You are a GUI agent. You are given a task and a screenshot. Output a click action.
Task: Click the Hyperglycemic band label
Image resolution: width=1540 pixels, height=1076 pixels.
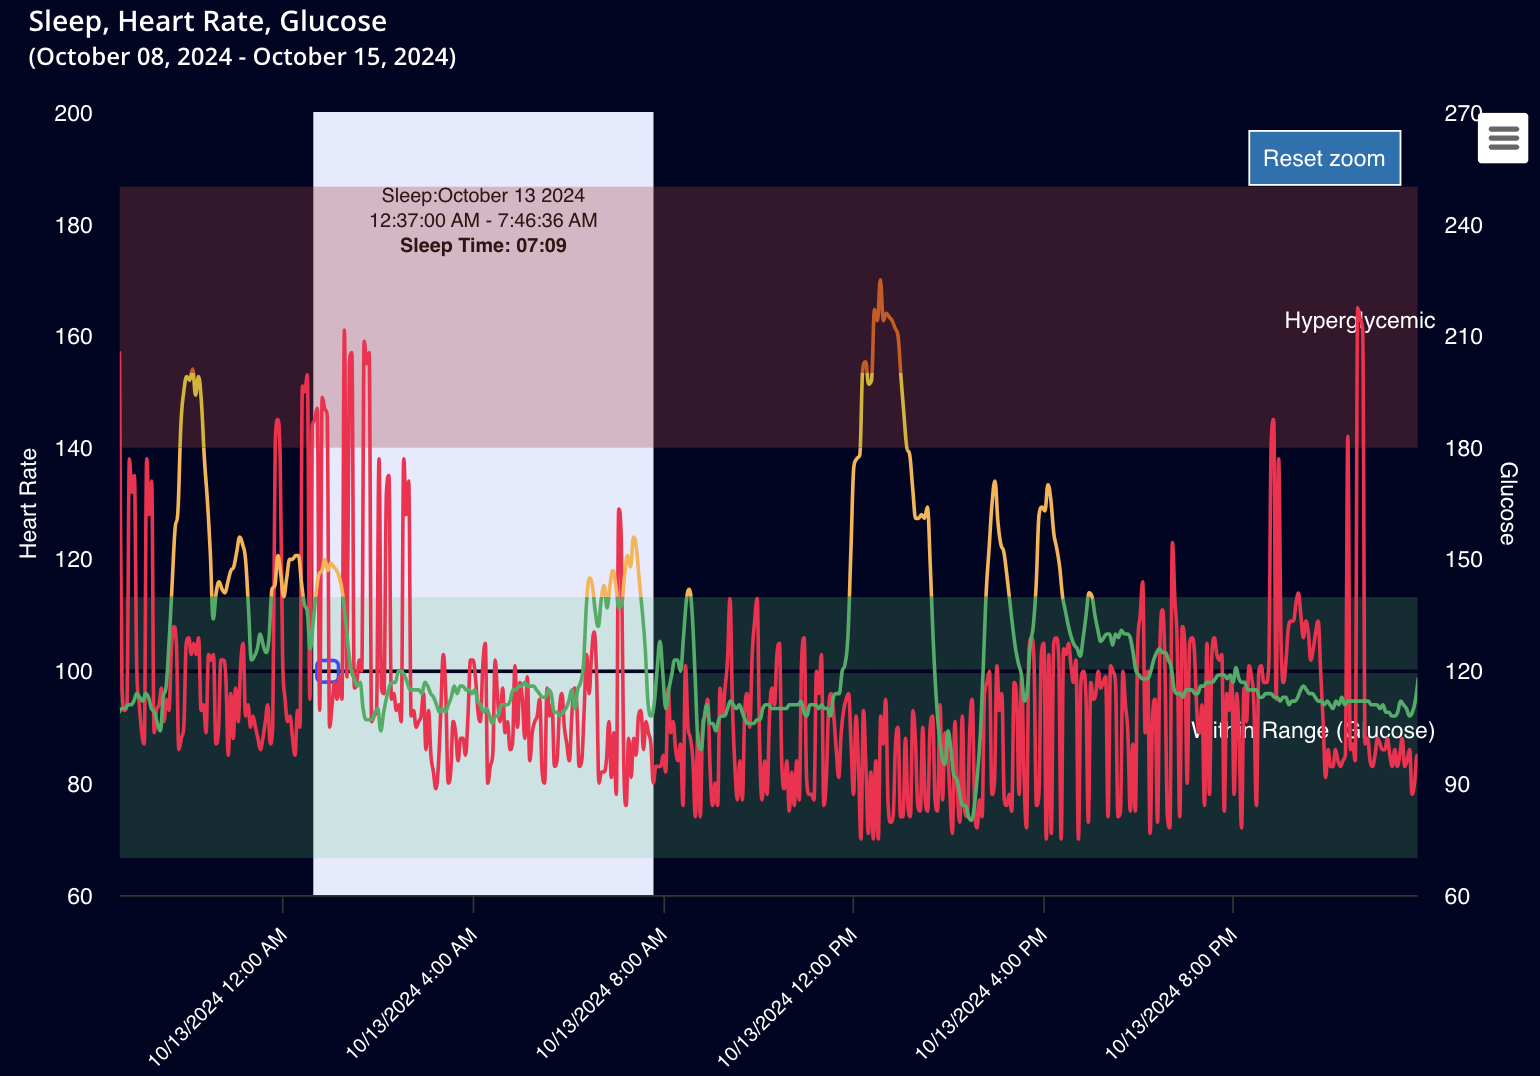coord(1358,321)
